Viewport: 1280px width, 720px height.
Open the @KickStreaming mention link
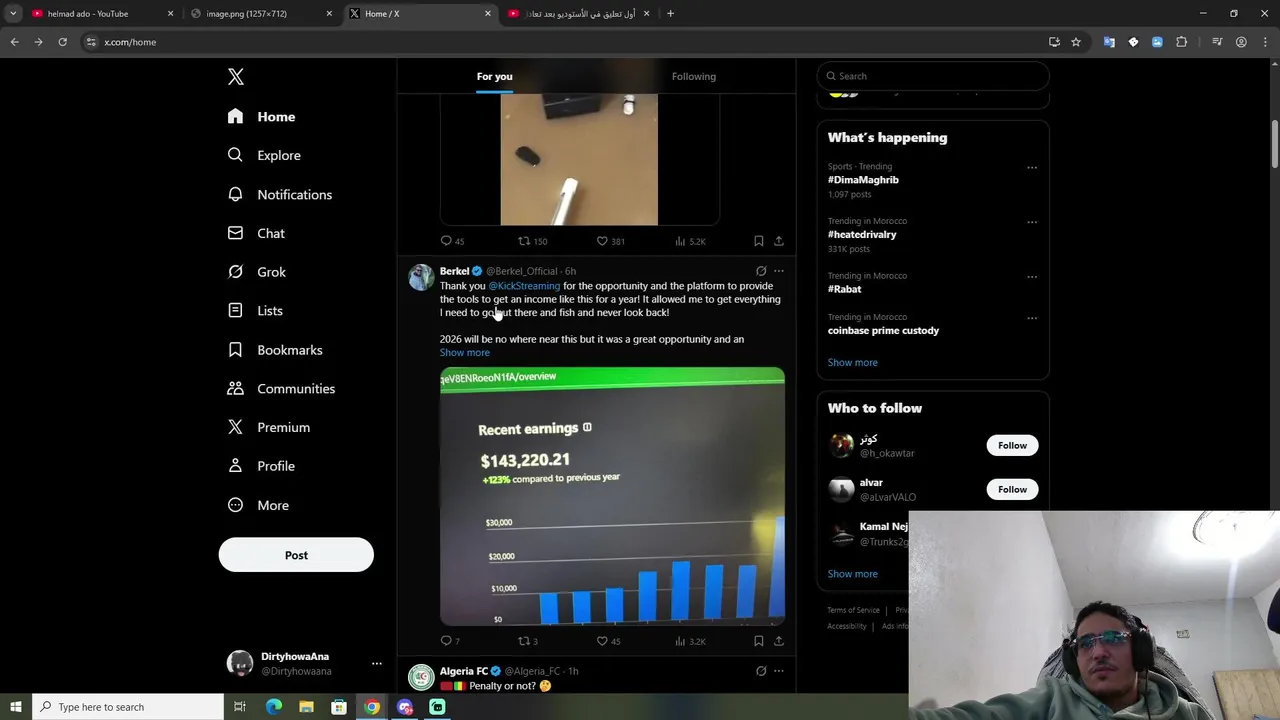point(524,286)
